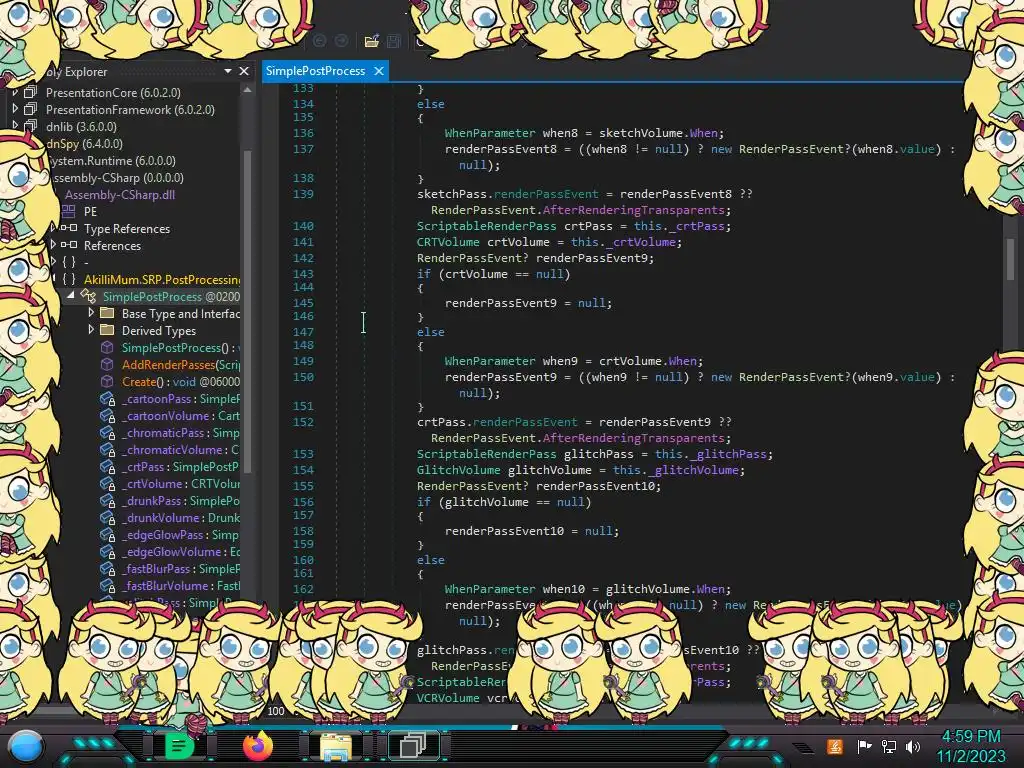Select the _crtPass field
This screenshot has height=768, width=1024.
[x=180, y=466]
